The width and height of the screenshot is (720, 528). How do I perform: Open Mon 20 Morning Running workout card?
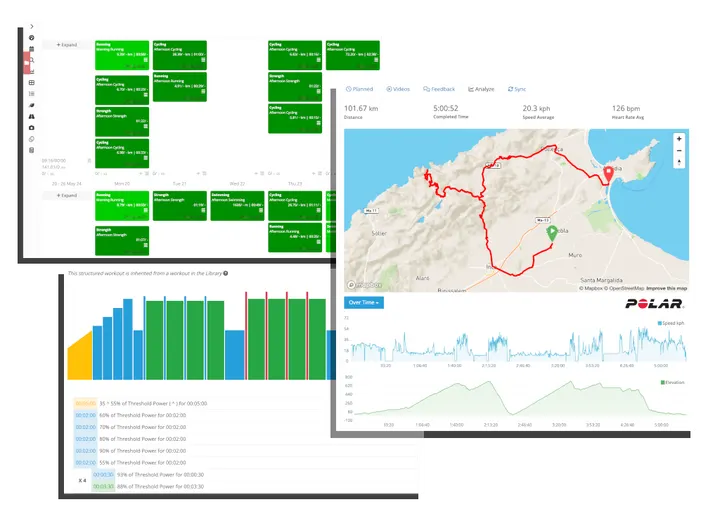122,206
